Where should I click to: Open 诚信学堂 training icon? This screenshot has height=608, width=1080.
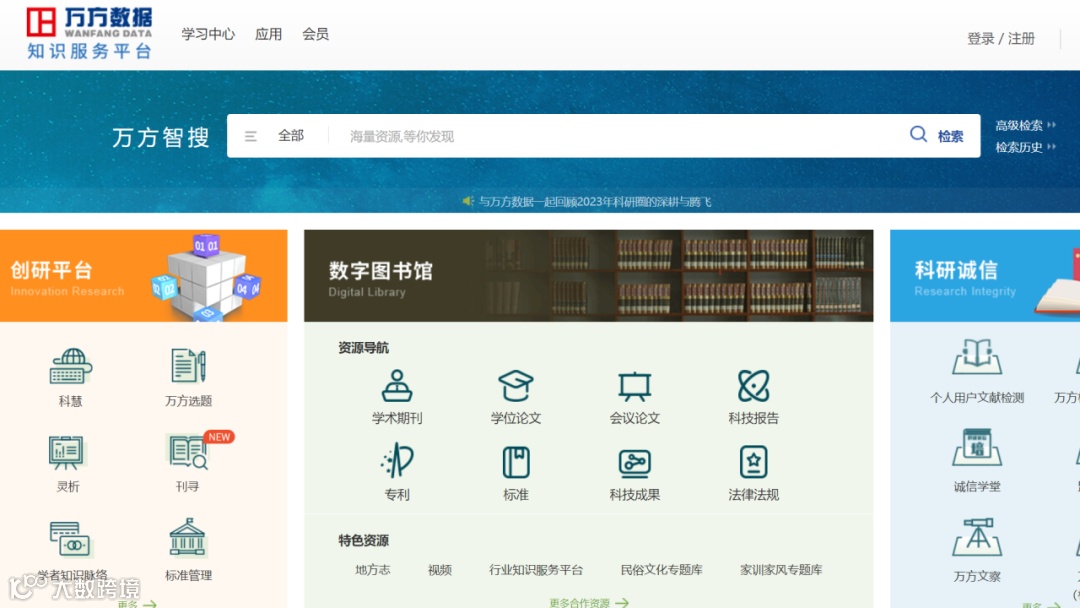(977, 447)
